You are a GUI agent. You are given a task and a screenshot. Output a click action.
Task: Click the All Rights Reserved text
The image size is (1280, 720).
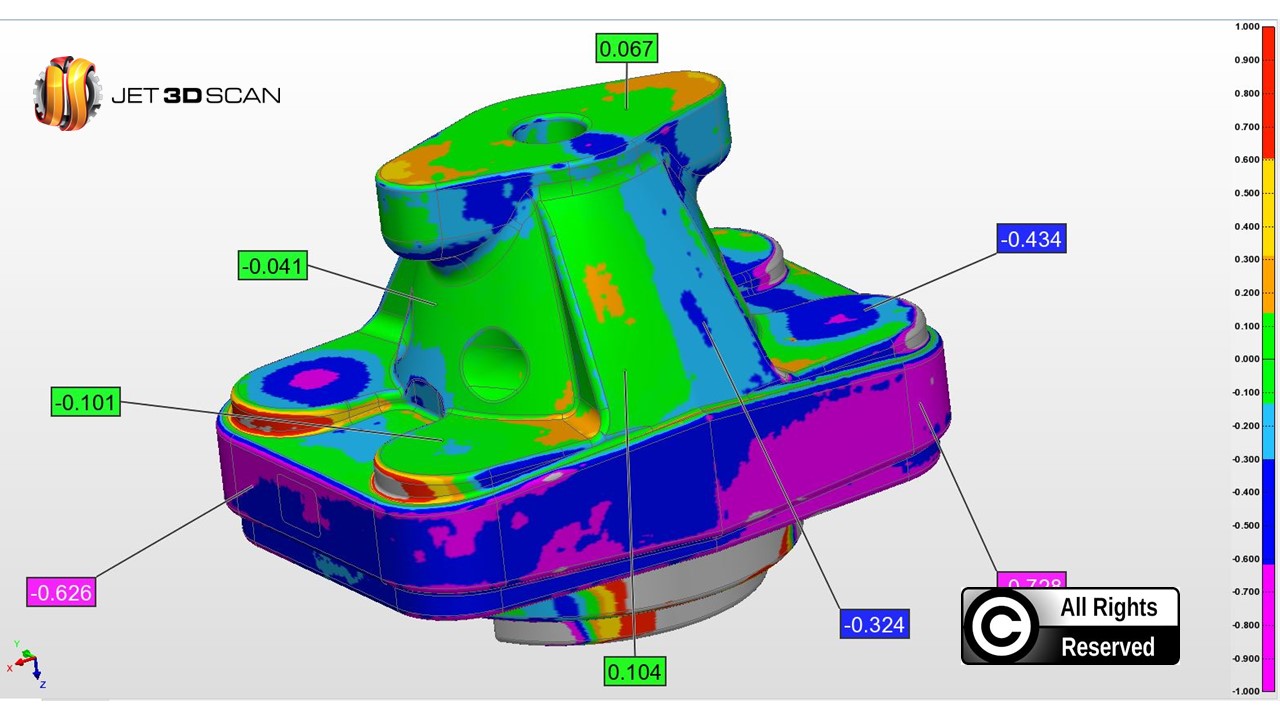pos(1108,627)
